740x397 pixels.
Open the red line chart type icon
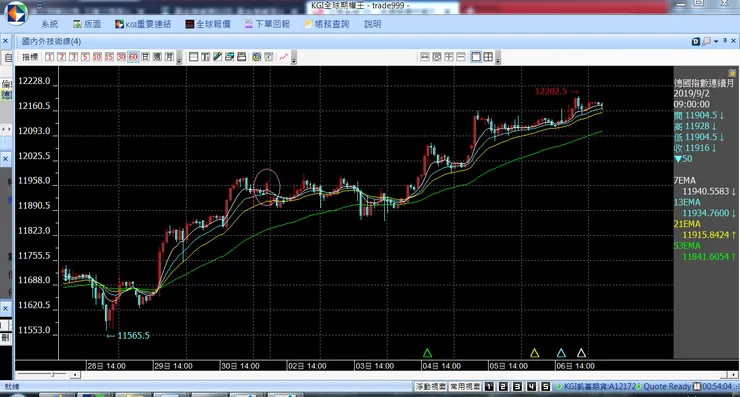coord(284,57)
